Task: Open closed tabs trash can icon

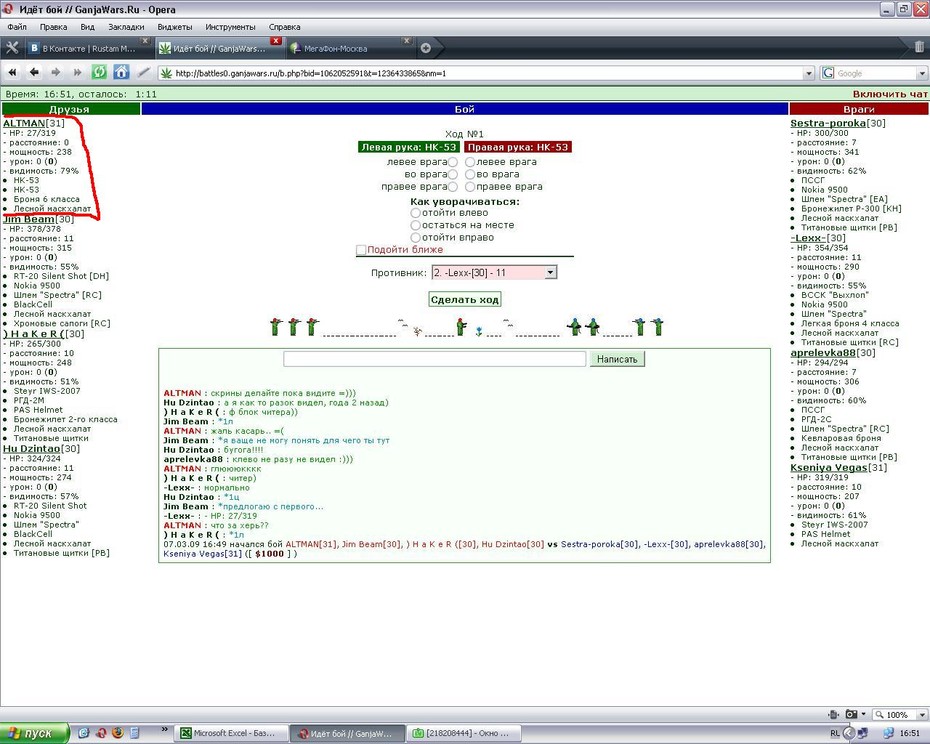Action: pos(919,47)
